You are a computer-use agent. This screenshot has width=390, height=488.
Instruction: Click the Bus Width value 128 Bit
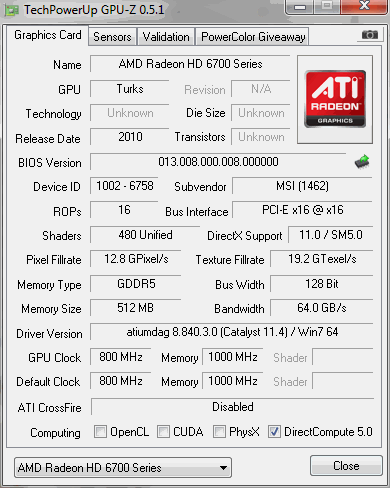(322, 284)
